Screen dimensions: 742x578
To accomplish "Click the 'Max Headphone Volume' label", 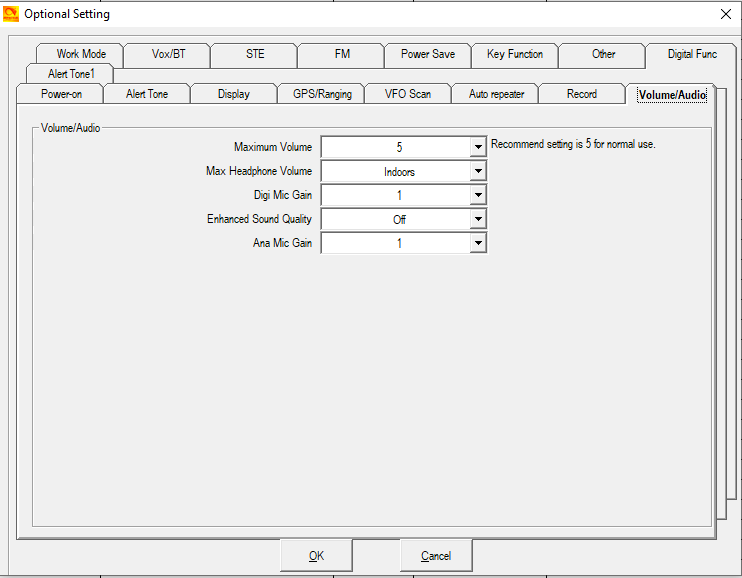I will [259, 171].
